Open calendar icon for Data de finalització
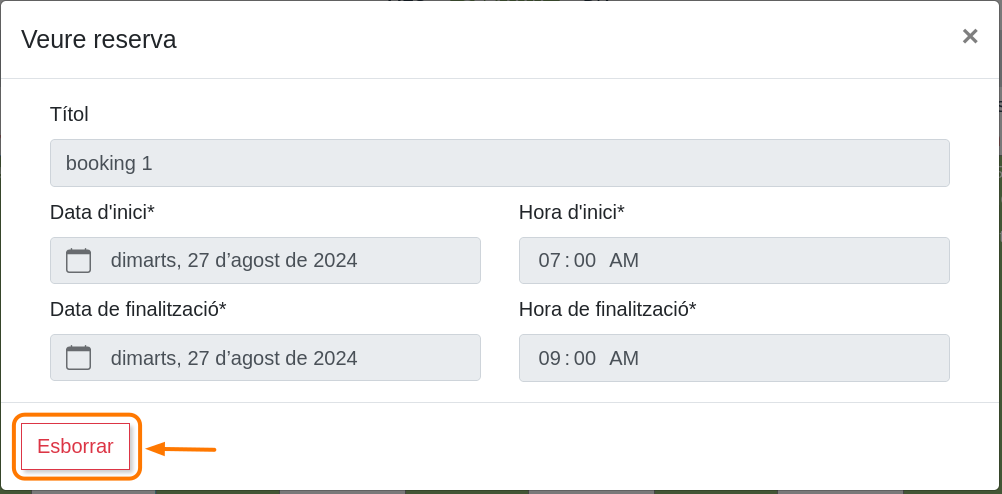 pyautogui.click(x=78, y=358)
